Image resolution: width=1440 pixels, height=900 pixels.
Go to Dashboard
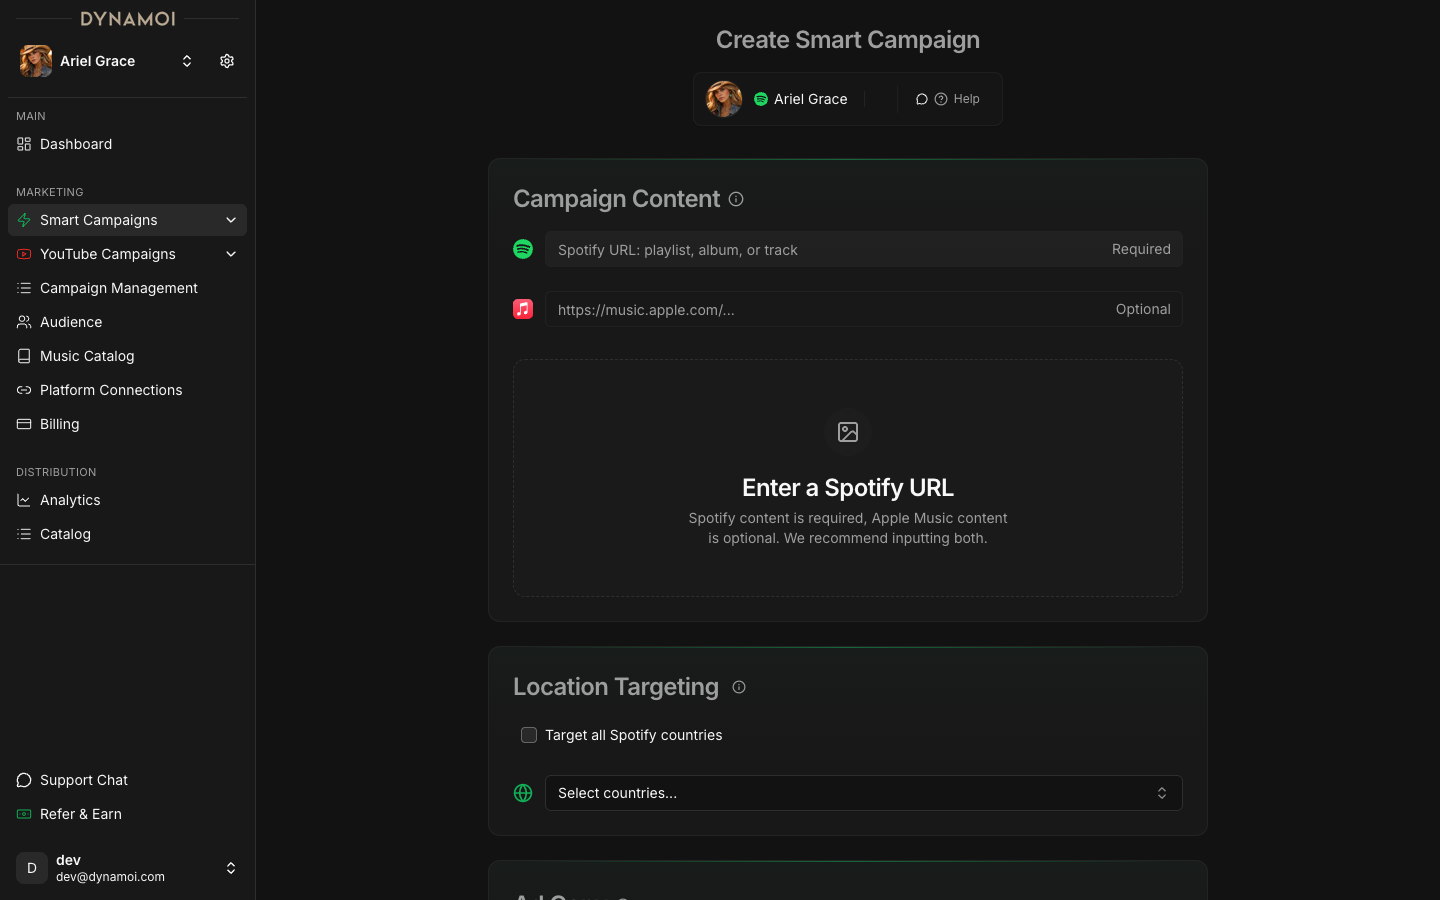tap(76, 144)
